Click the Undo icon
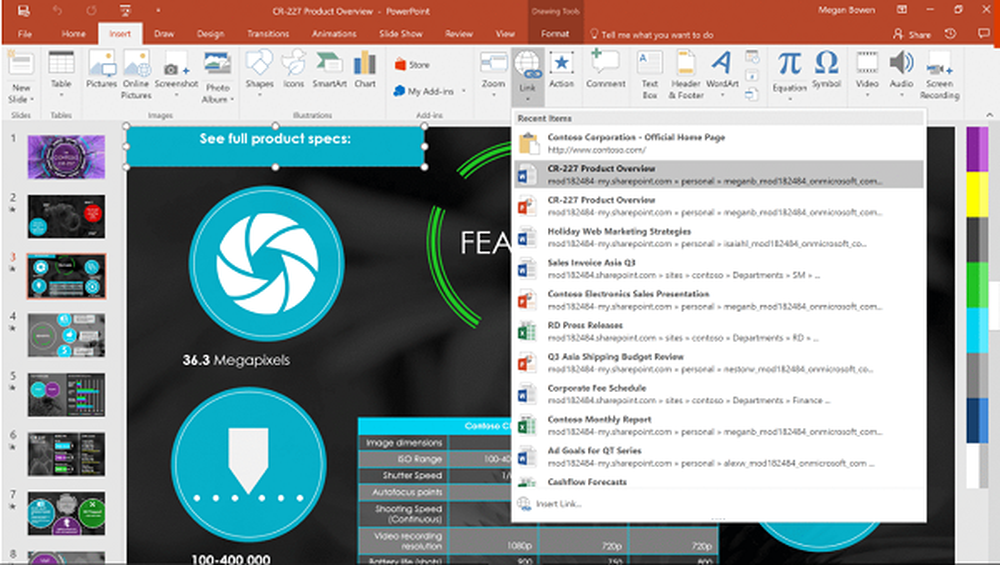The height and width of the screenshot is (565, 1000). (57, 11)
